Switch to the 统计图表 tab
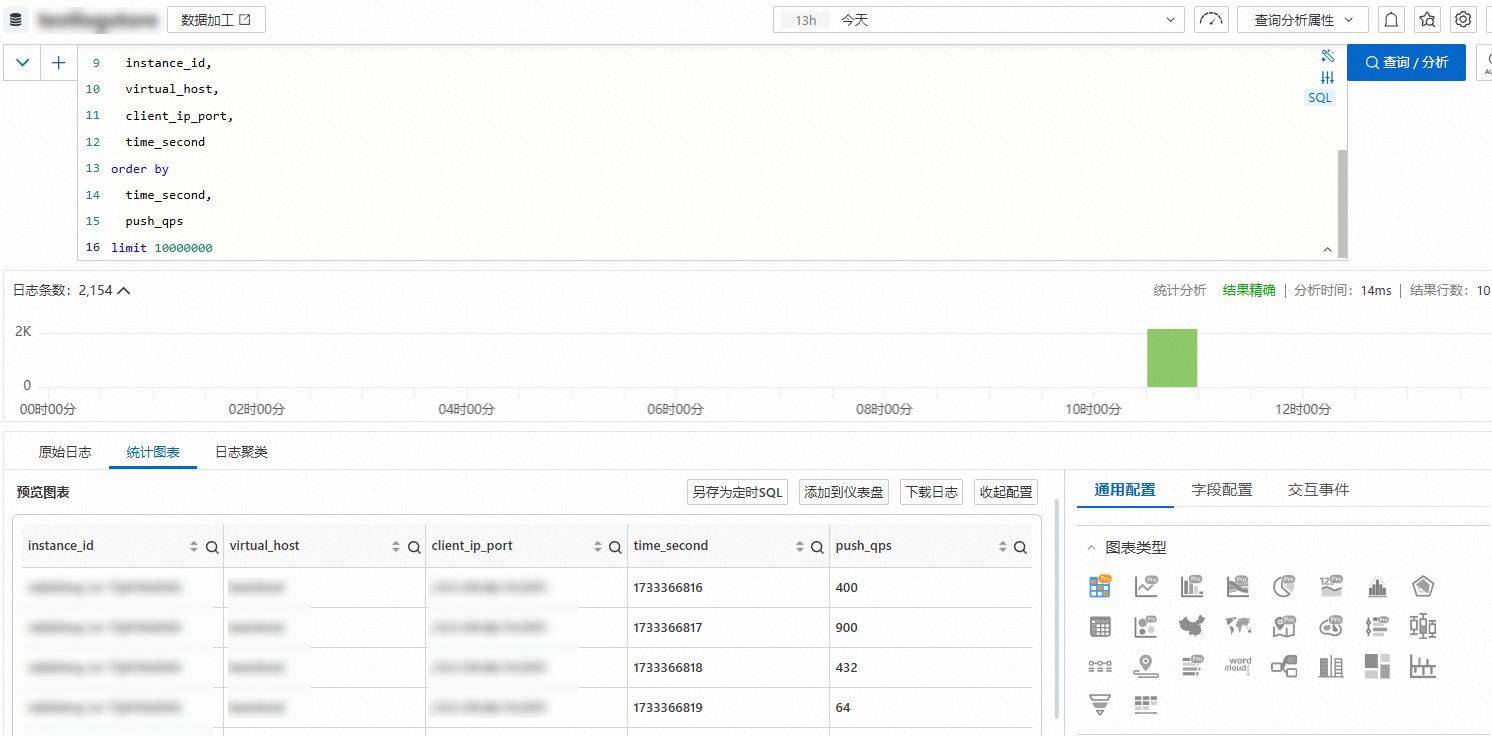 (153, 452)
